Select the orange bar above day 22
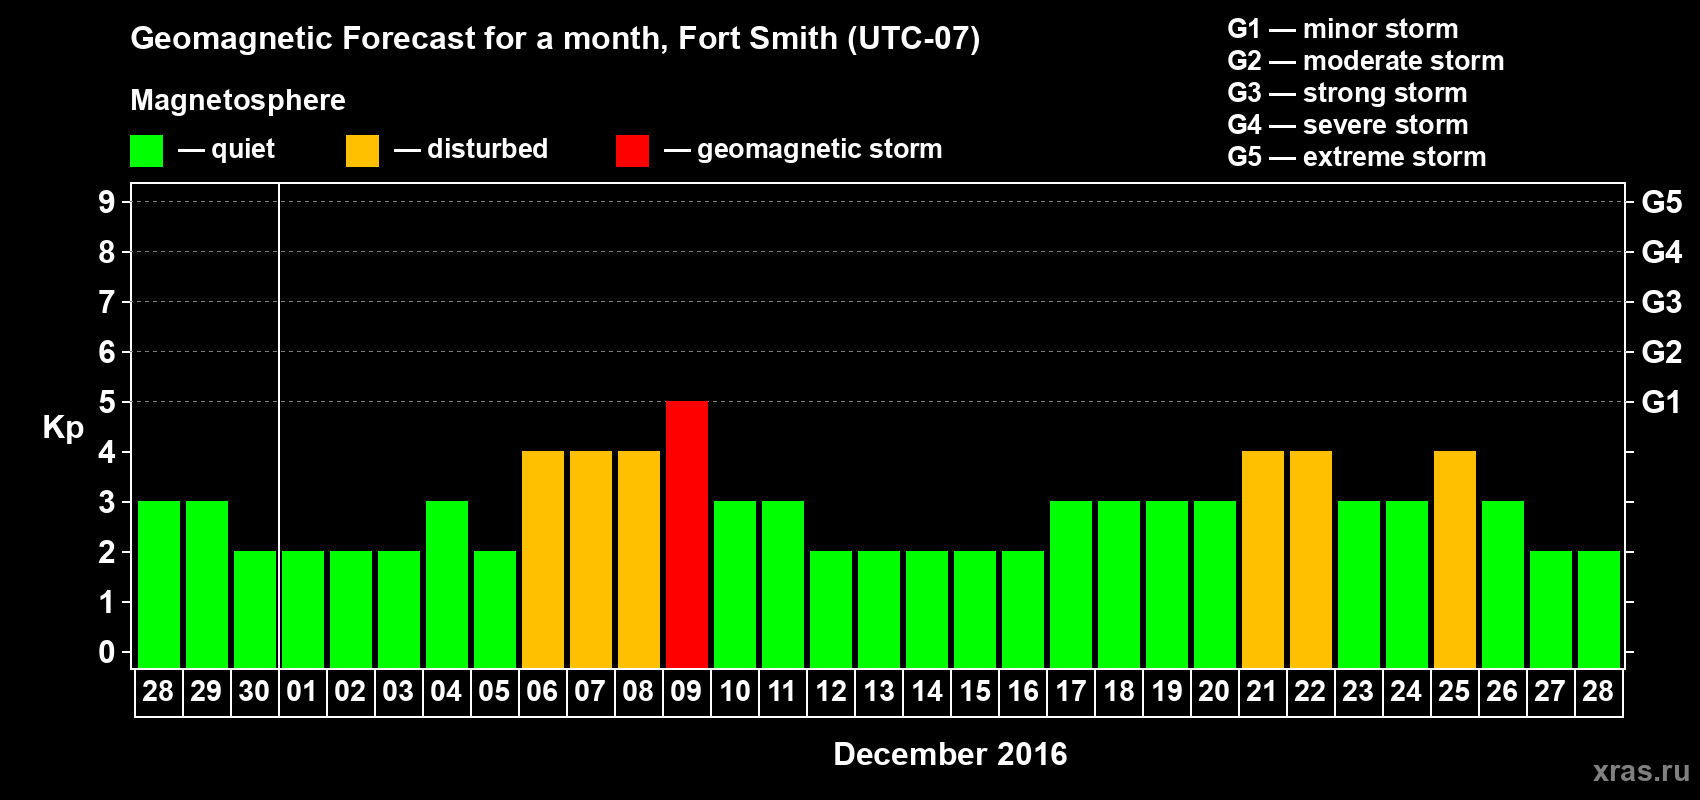Screen dimensions: 1700x800 (x=1311, y=559)
